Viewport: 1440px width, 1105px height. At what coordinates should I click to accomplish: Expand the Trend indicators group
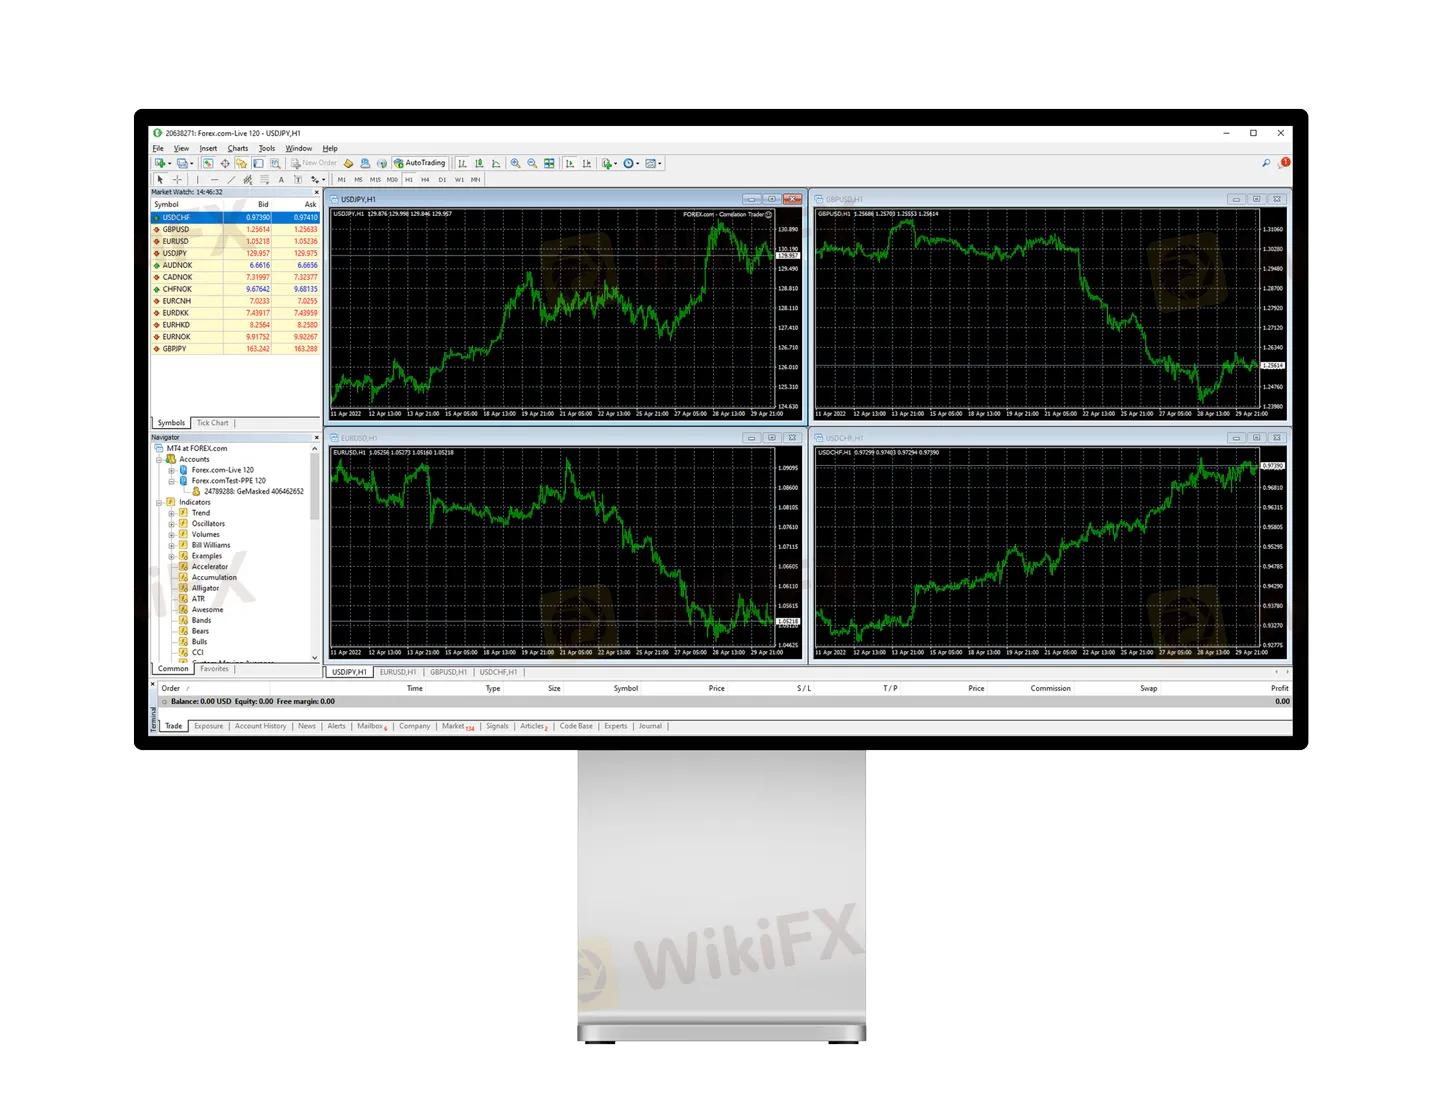pos(171,512)
